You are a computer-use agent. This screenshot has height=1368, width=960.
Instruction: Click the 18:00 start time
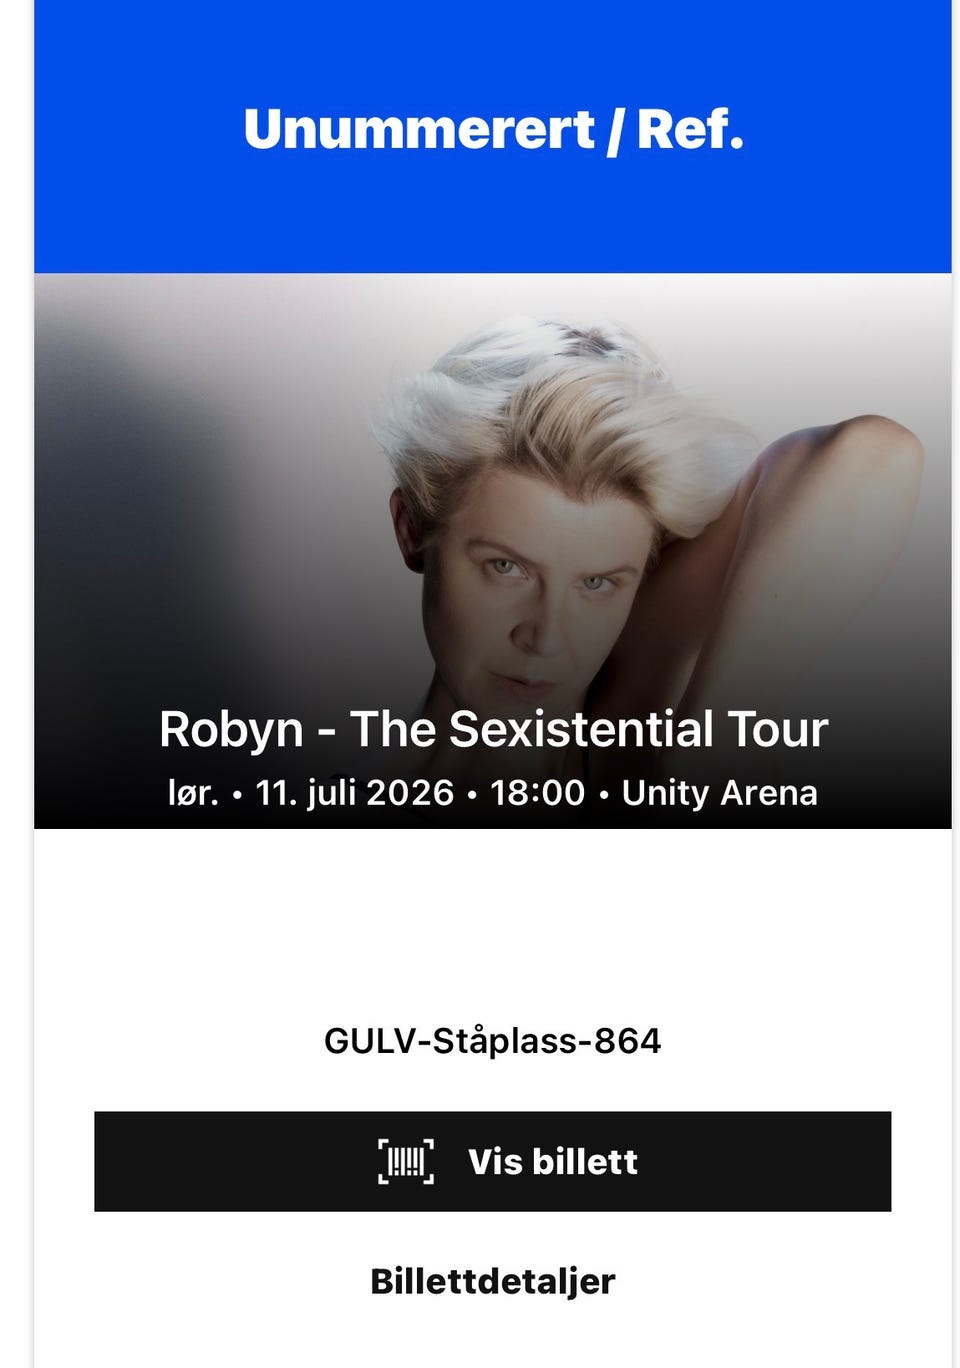(x=537, y=792)
